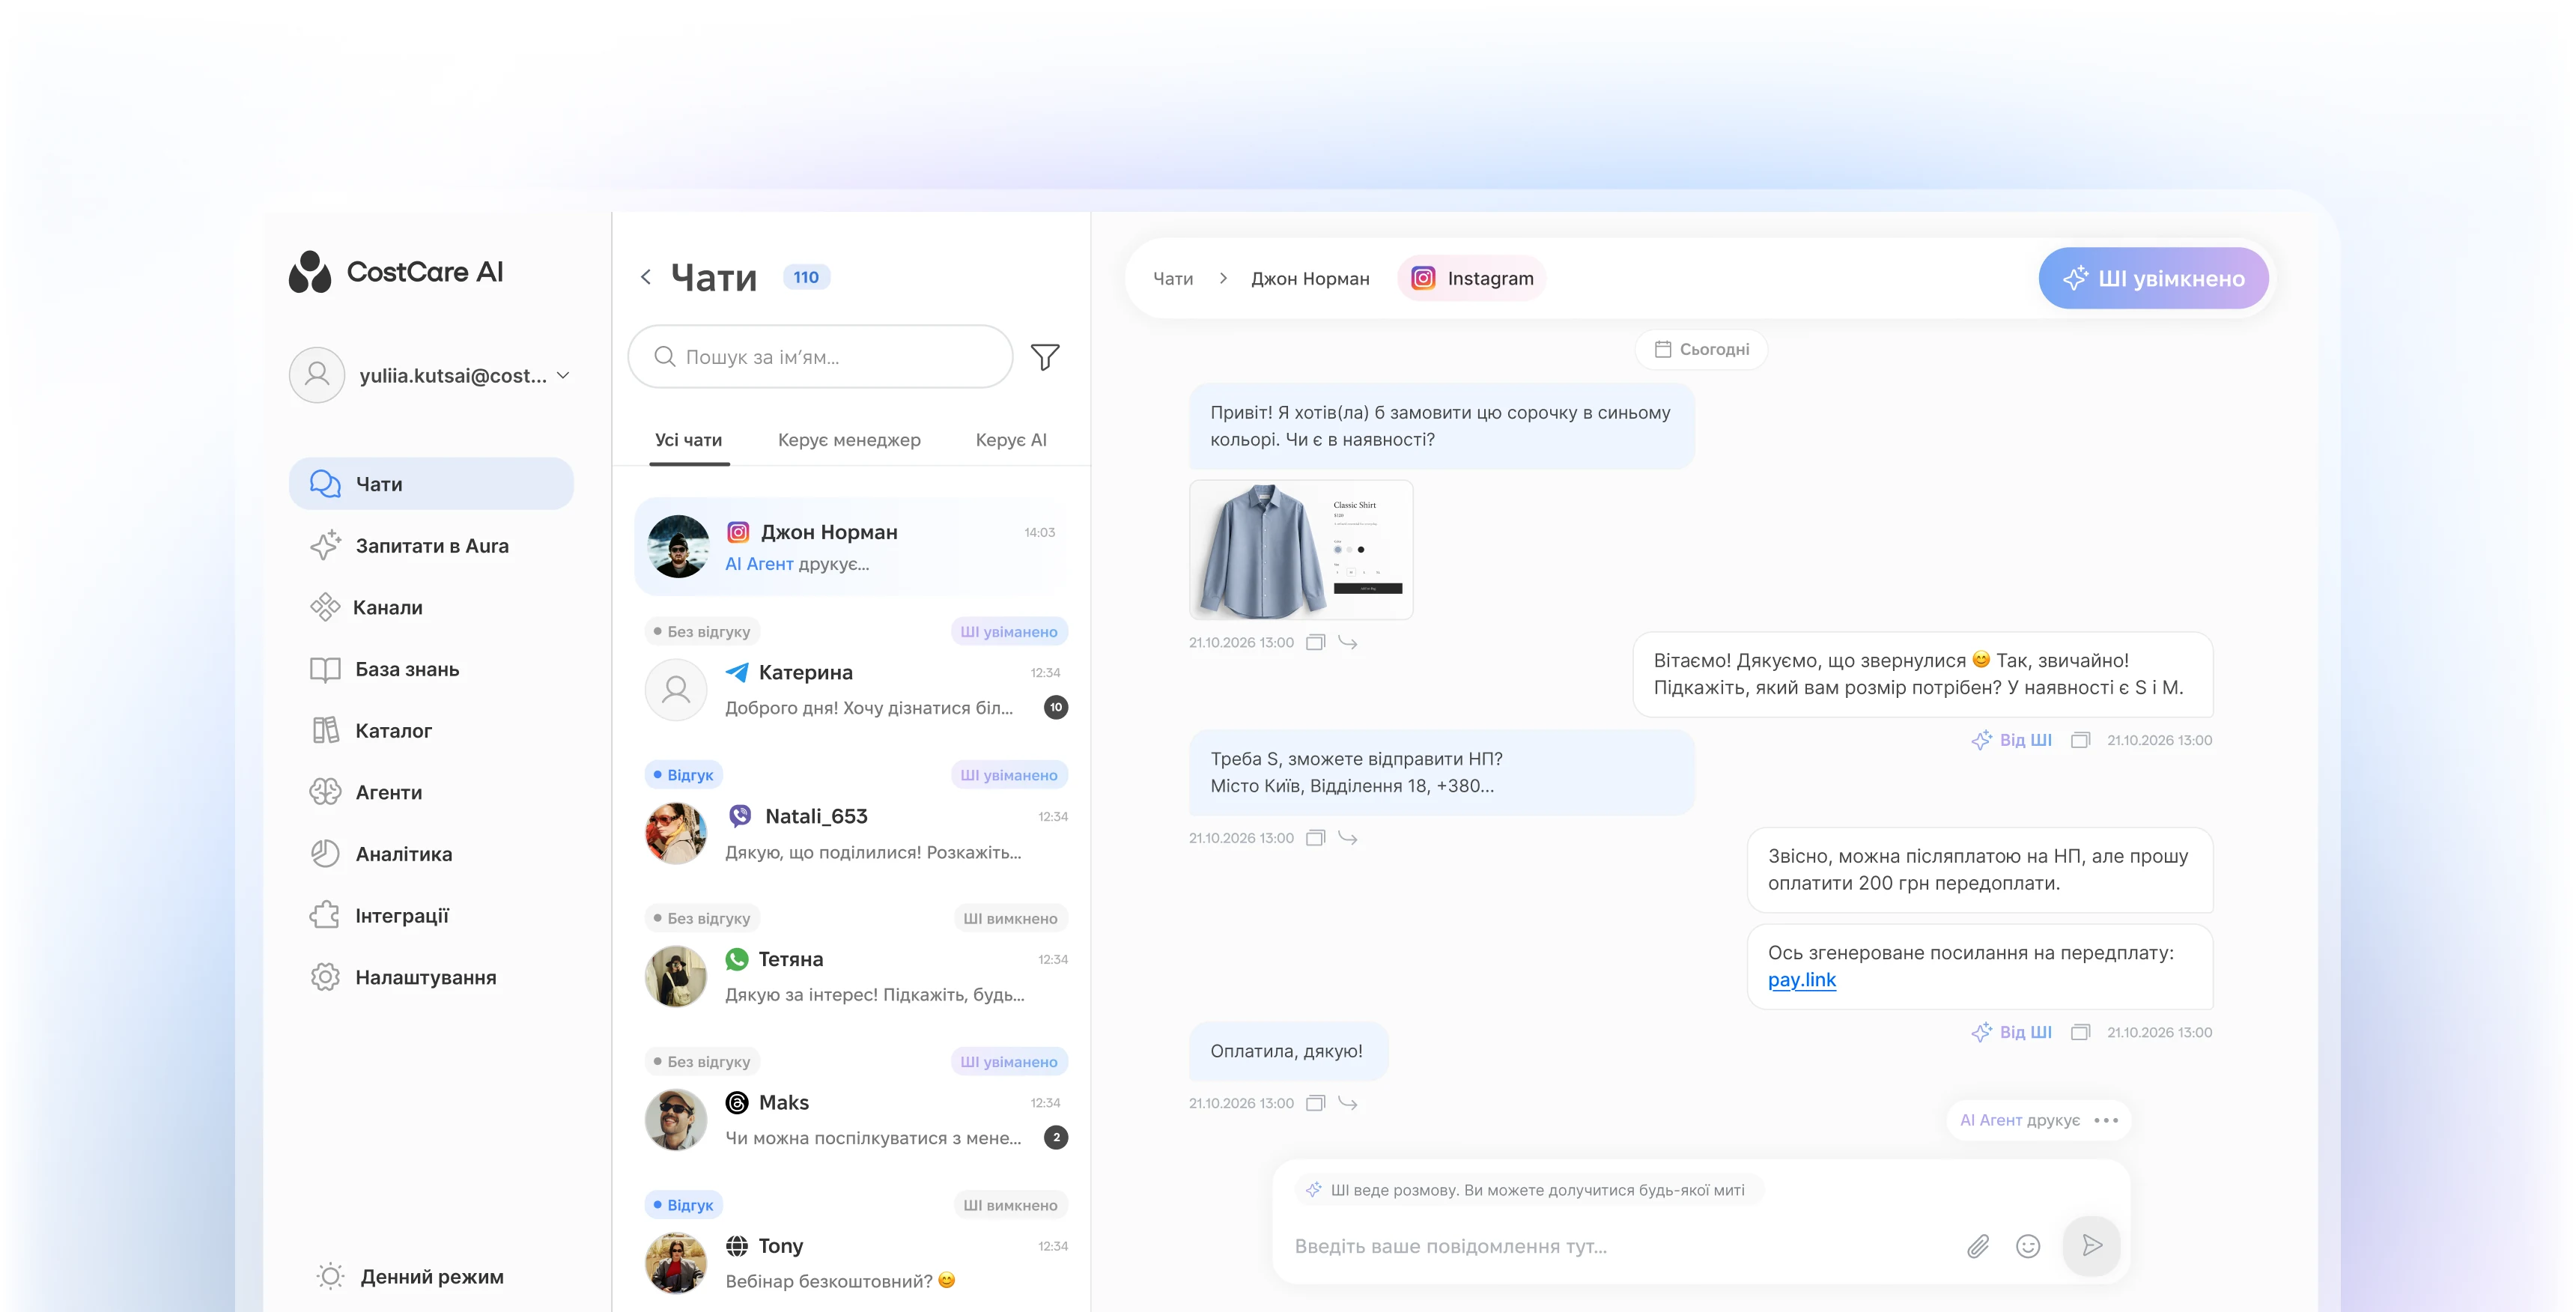Switch to Усі чати tab
This screenshot has height=1312, width=2576.
[689, 440]
